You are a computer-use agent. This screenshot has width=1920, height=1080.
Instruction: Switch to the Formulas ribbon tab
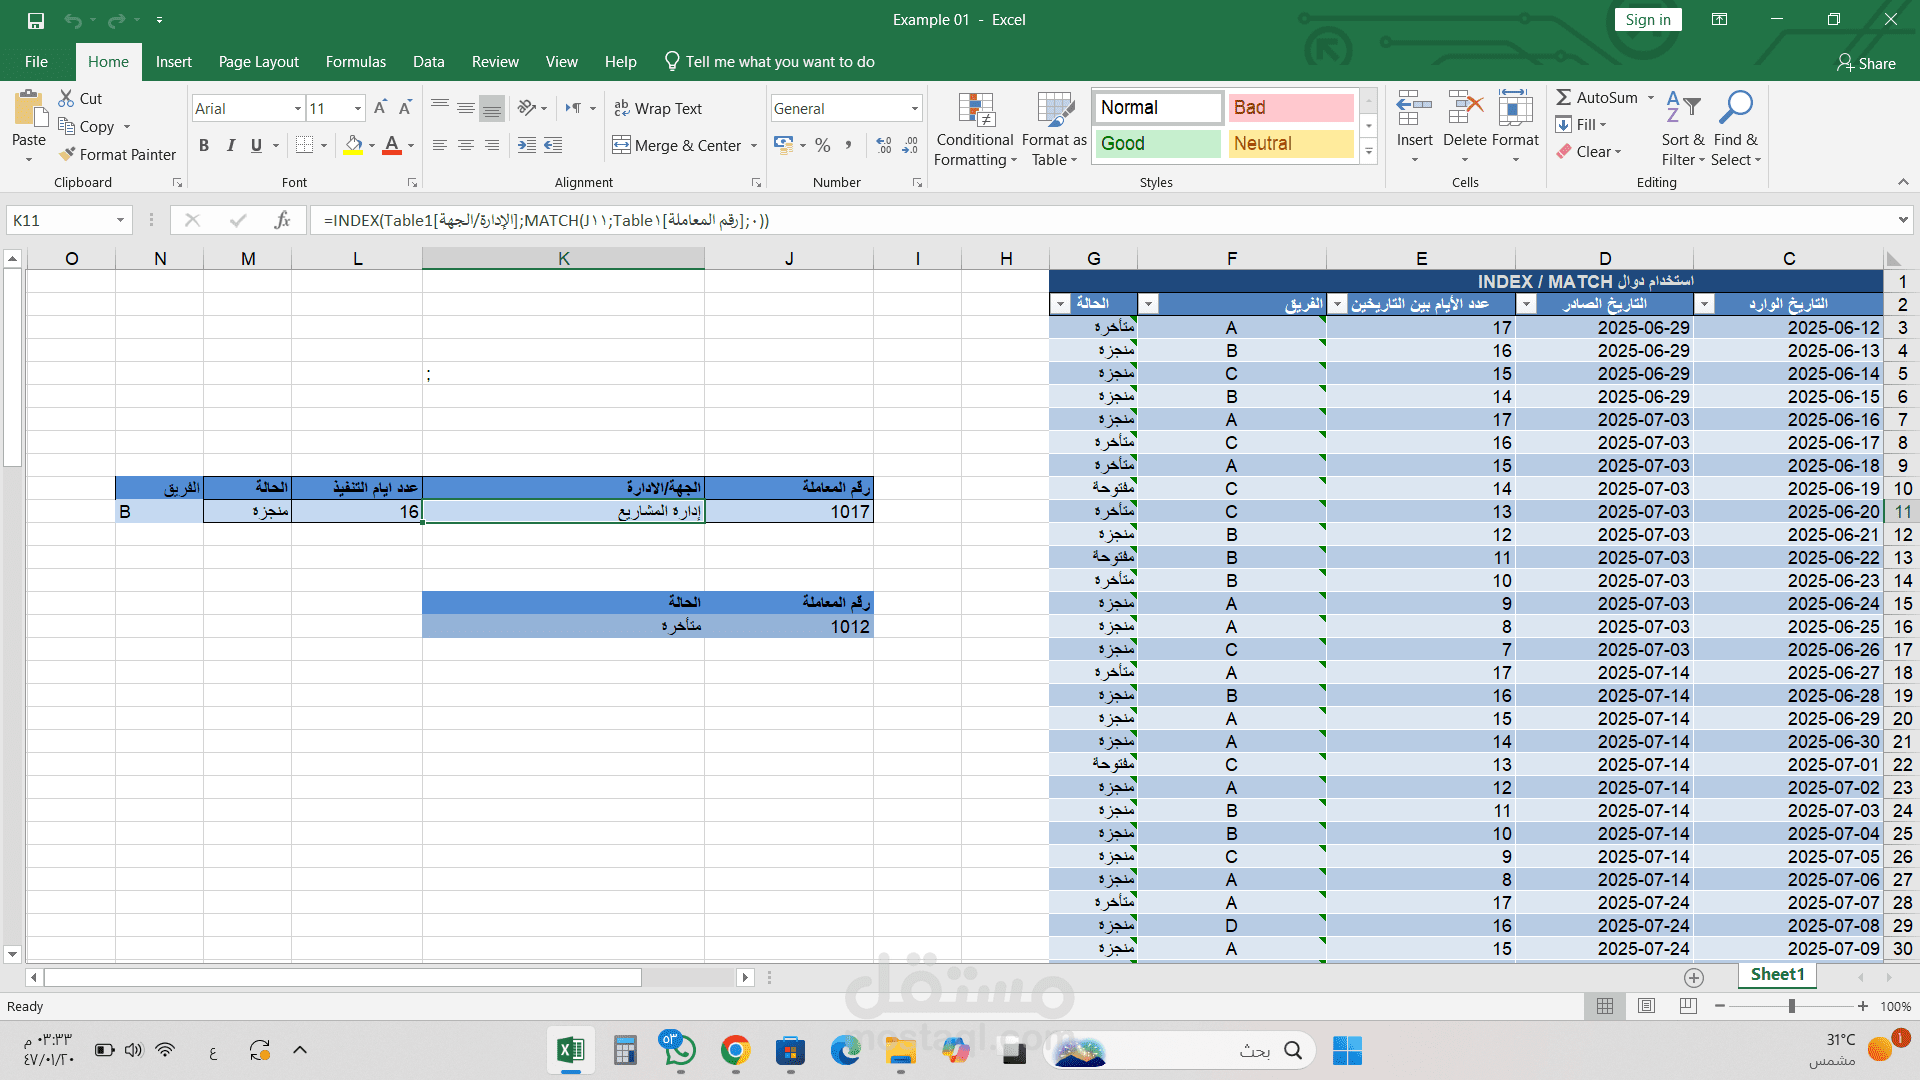click(355, 61)
